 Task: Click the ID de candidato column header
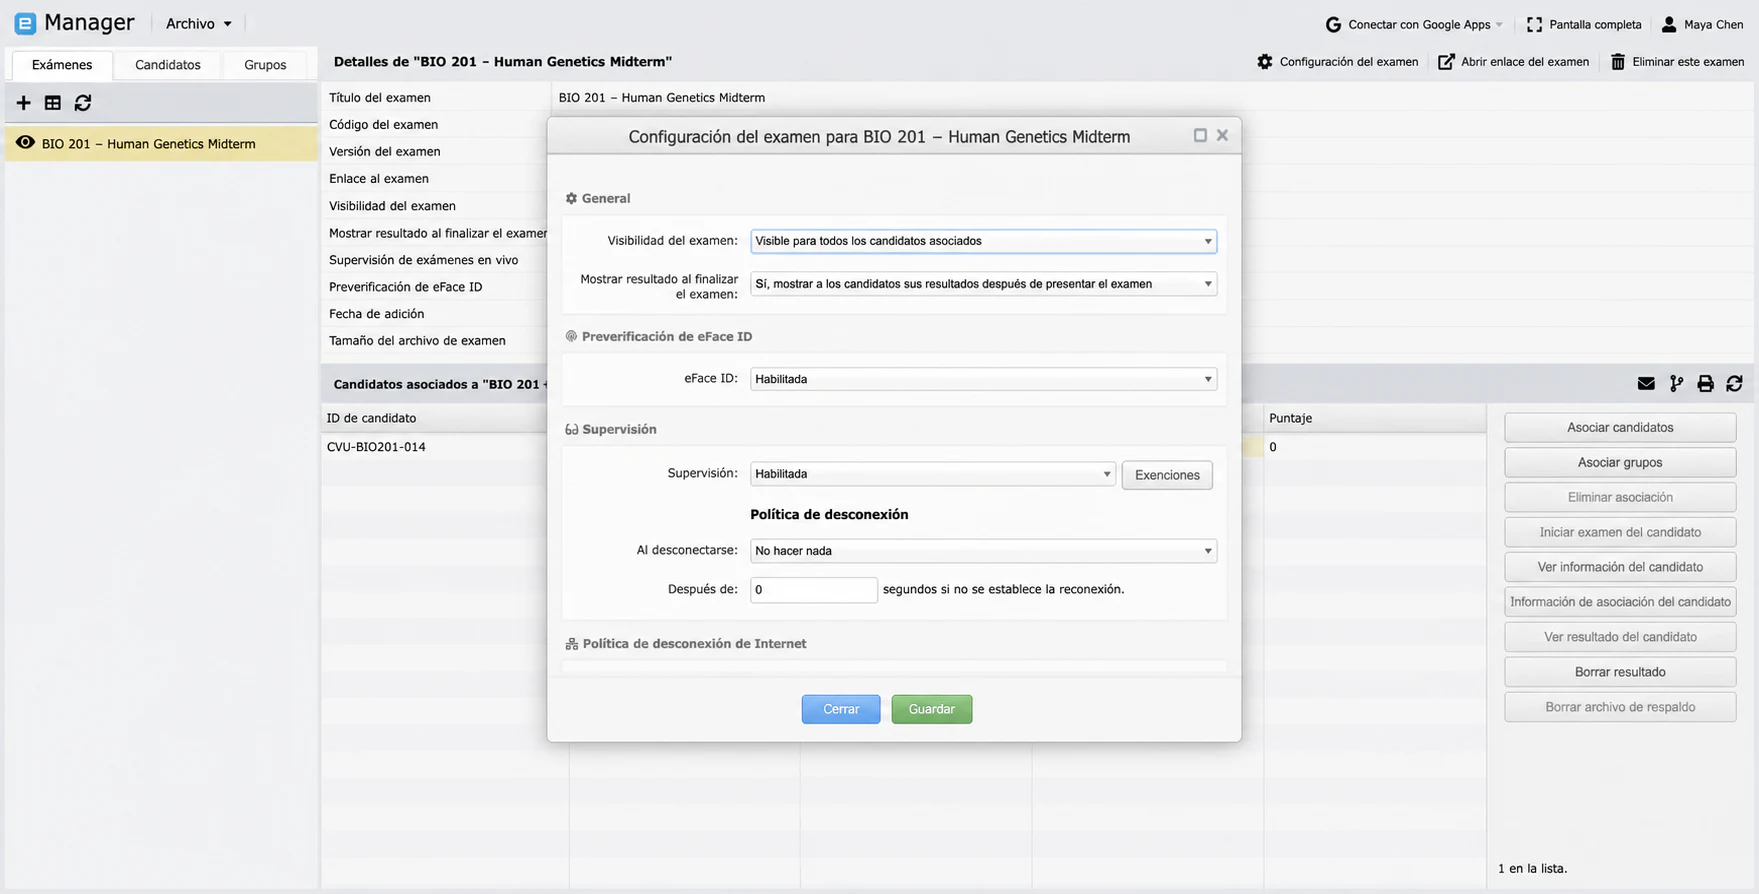point(445,418)
